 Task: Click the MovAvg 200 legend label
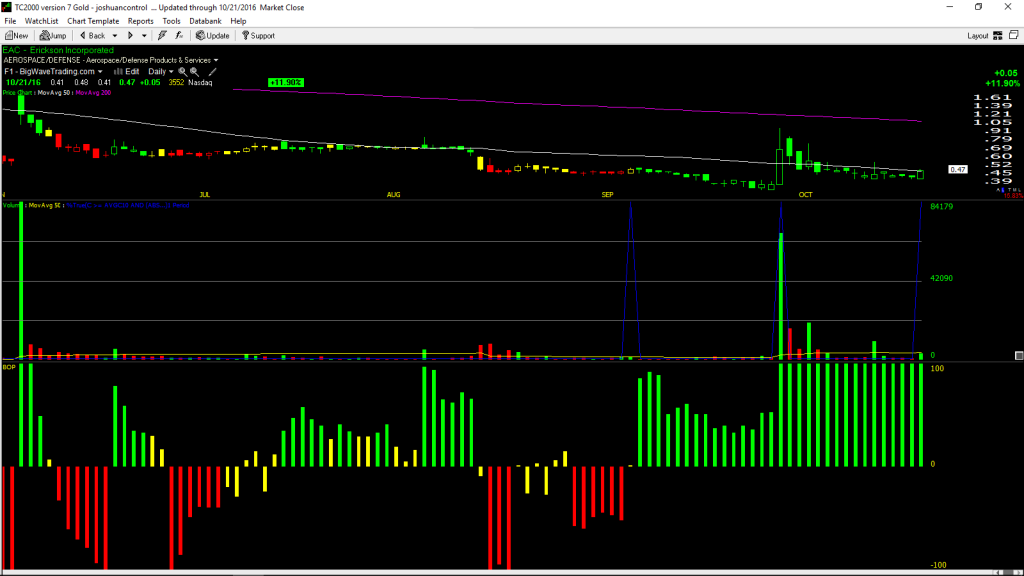coord(93,93)
